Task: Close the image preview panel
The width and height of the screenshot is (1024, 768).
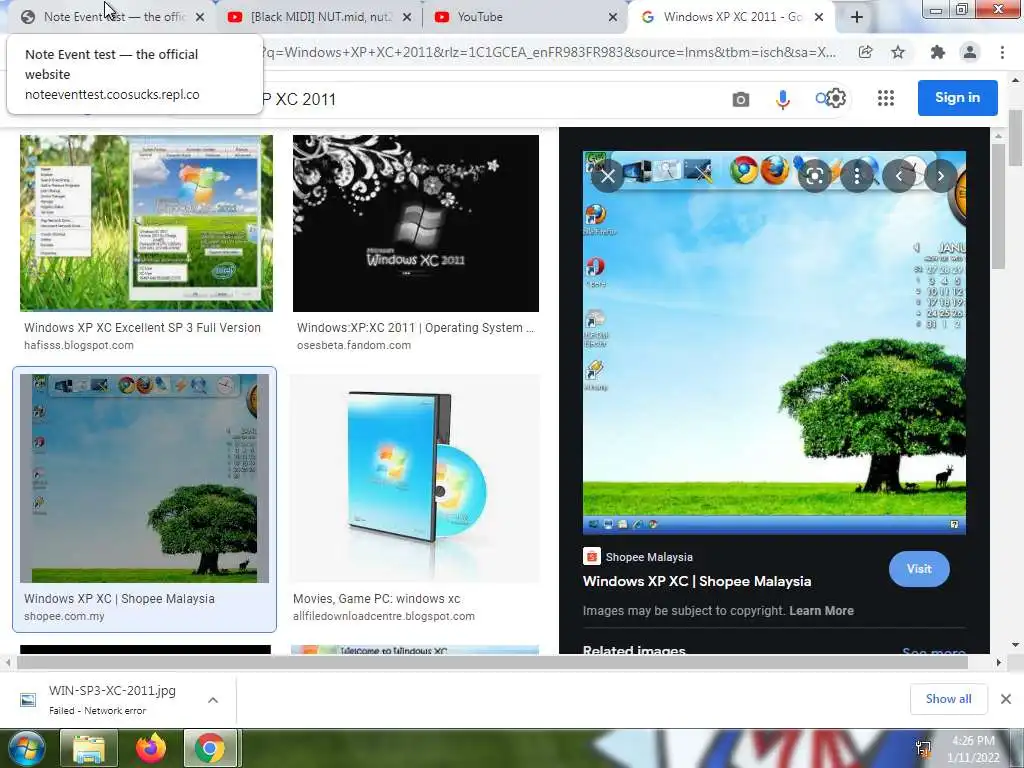Action: point(608,176)
